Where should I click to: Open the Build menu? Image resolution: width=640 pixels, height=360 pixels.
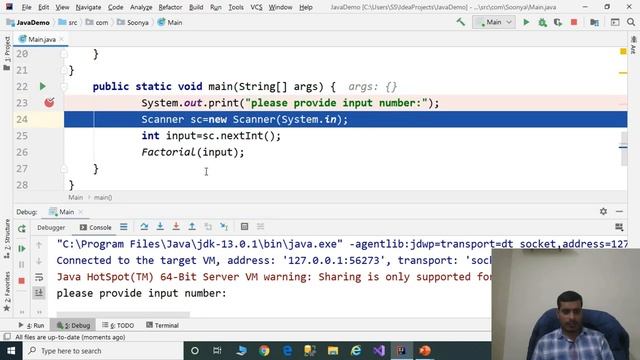coord(196,7)
